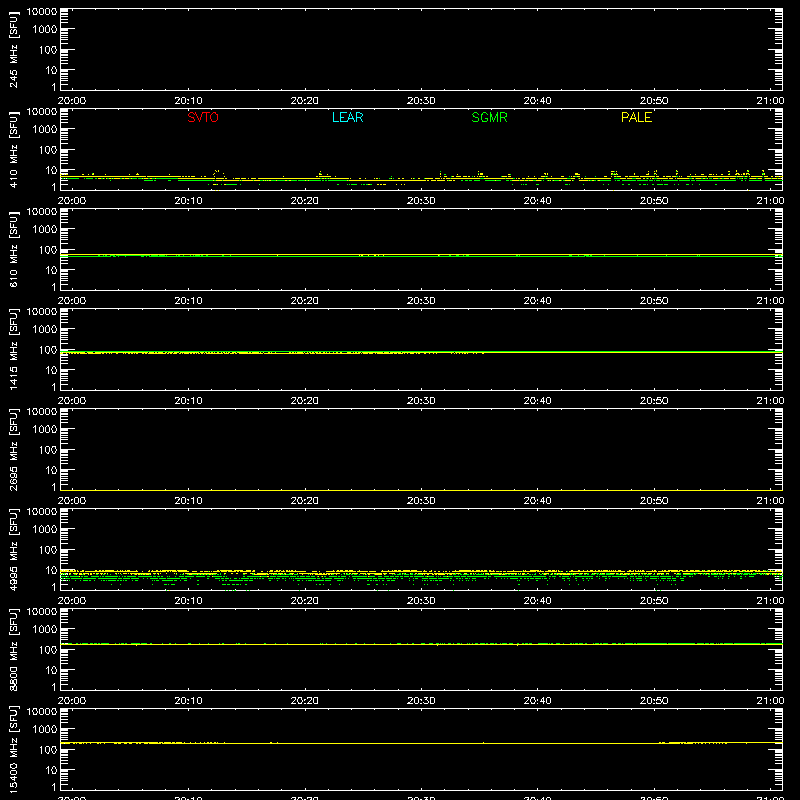This screenshot has height=800, width=800.
Task: Click the yellow flux trace in 15400 MHz panel
Action: click(421, 743)
